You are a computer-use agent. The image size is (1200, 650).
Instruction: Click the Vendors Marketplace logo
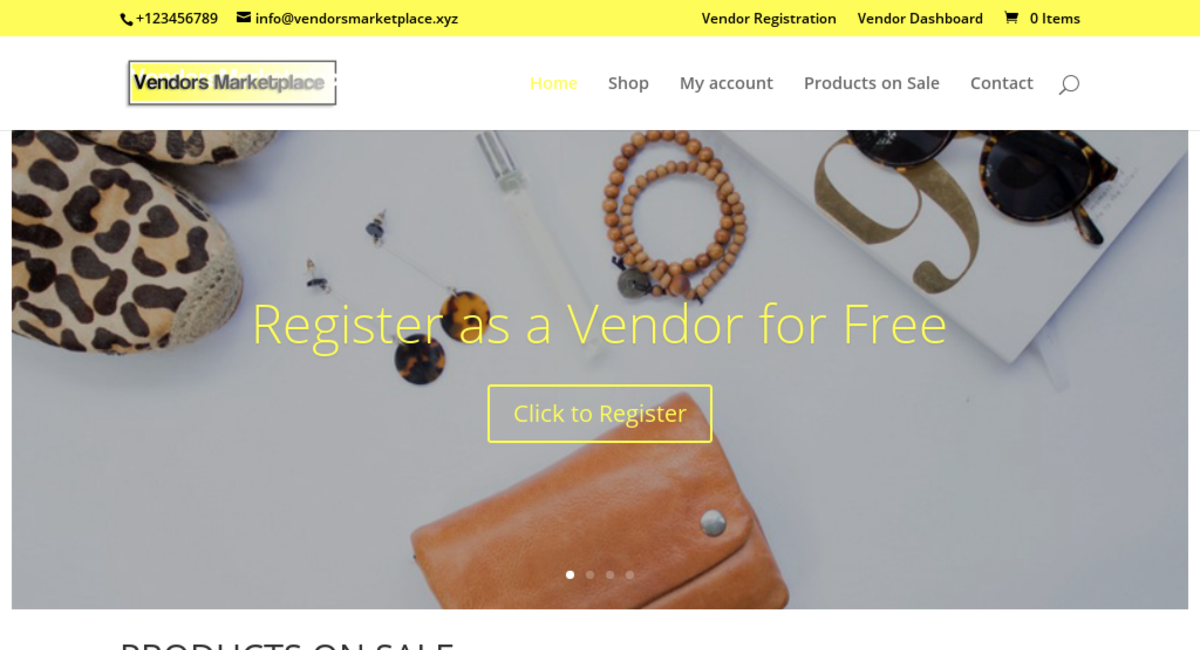tap(232, 83)
